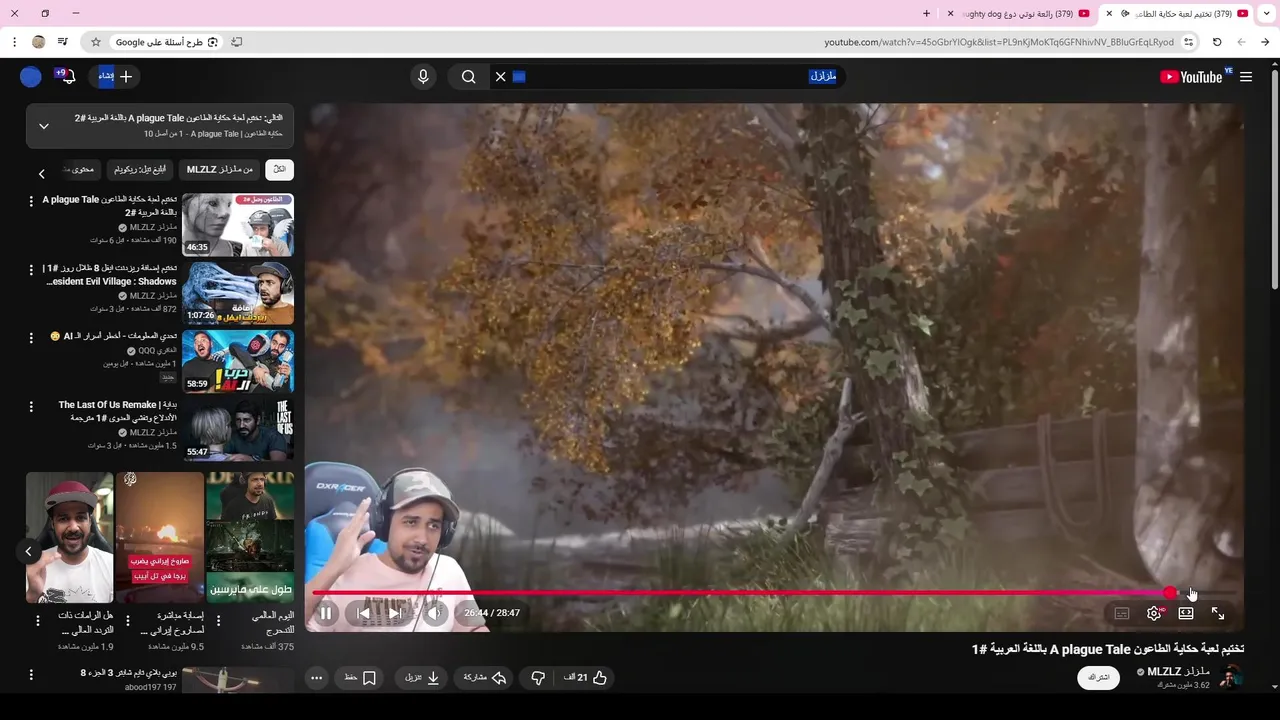Open the AI challenge video thumbnail (58:59)
1280x720 pixels.
pyautogui.click(x=238, y=362)
